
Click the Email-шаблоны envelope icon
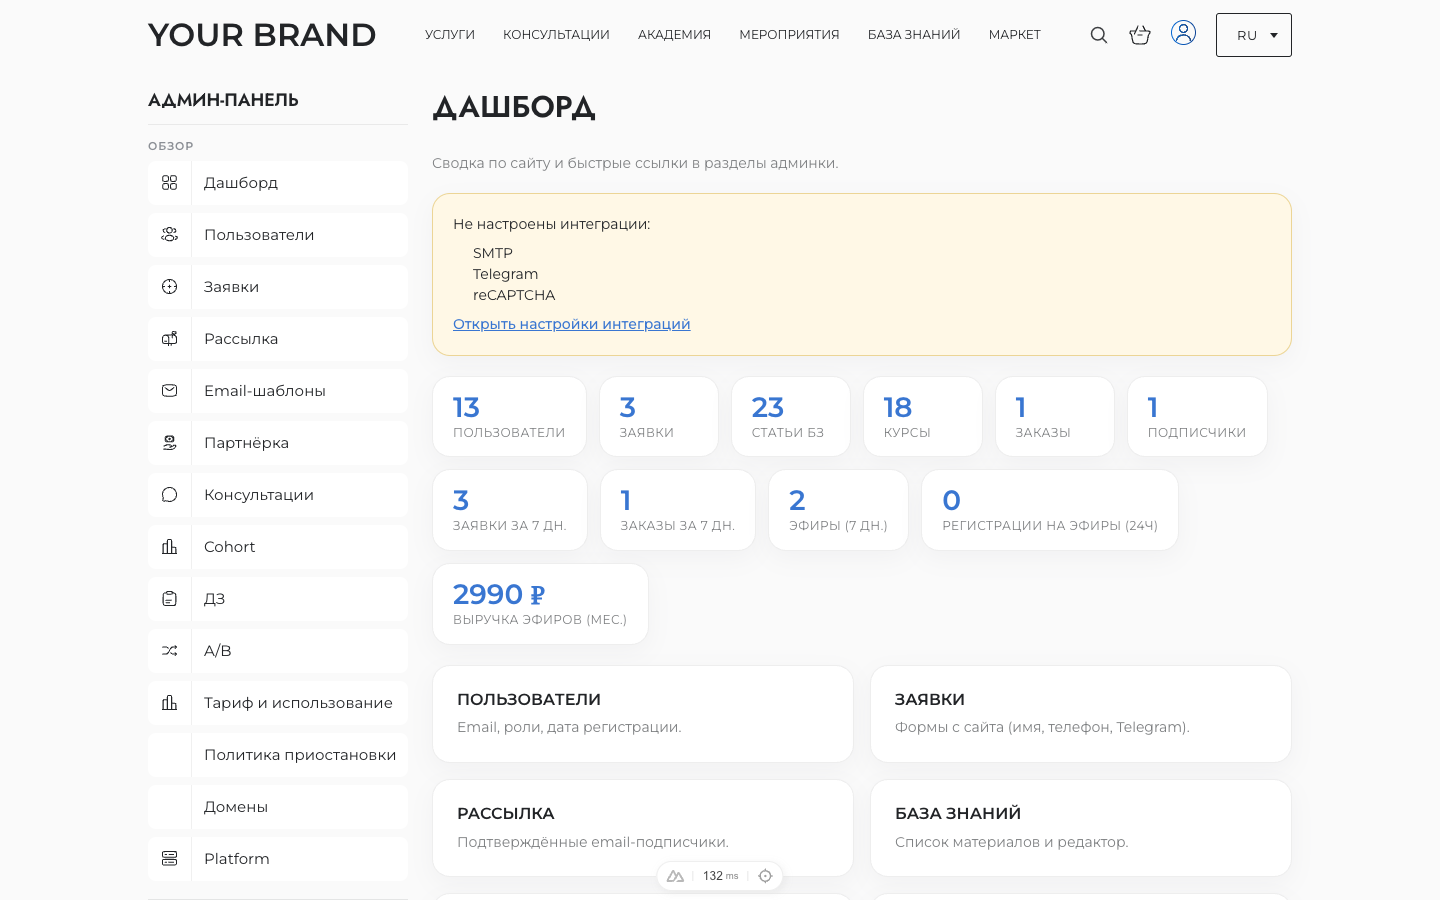point(170,391)
